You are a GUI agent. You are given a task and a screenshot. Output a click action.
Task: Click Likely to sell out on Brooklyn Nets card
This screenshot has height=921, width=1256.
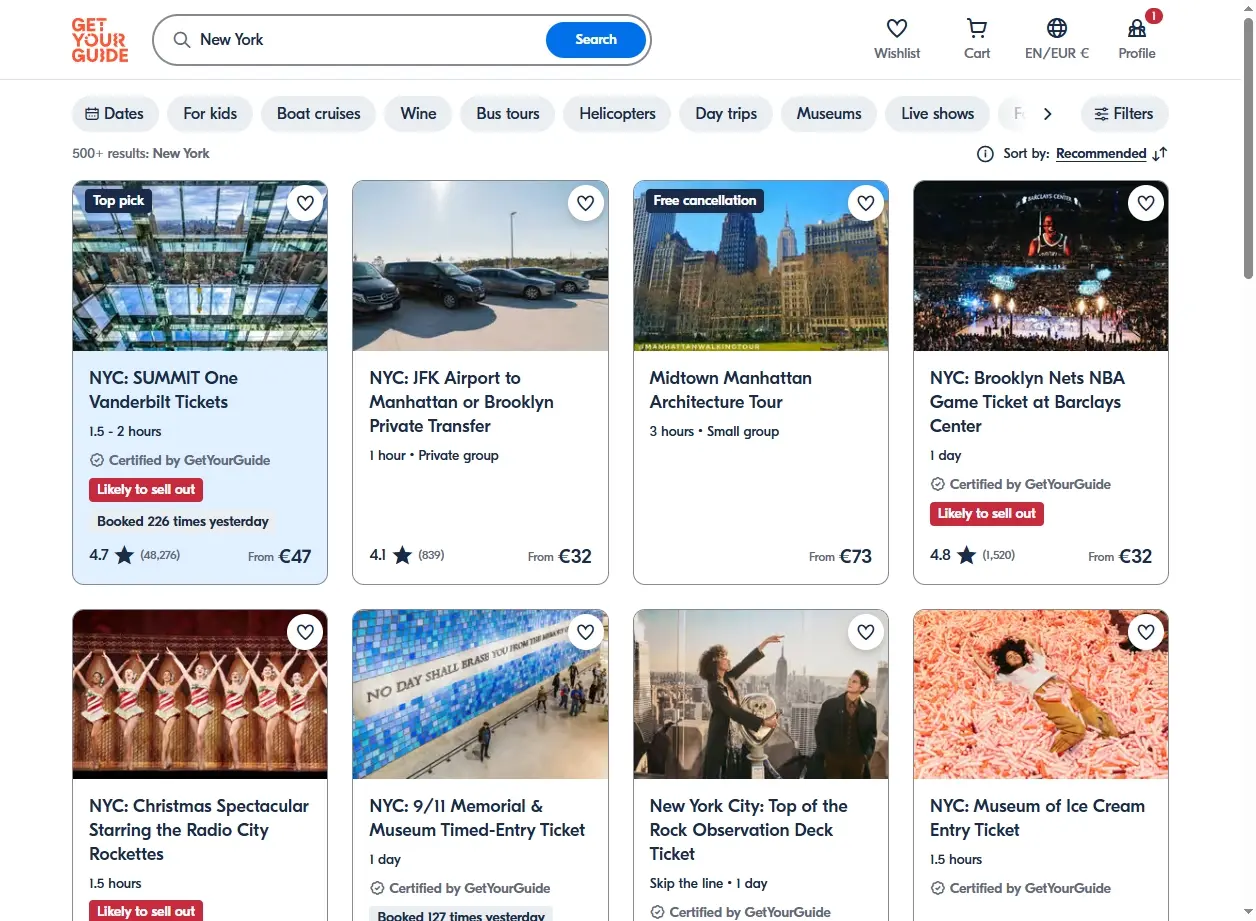point(987,514)
